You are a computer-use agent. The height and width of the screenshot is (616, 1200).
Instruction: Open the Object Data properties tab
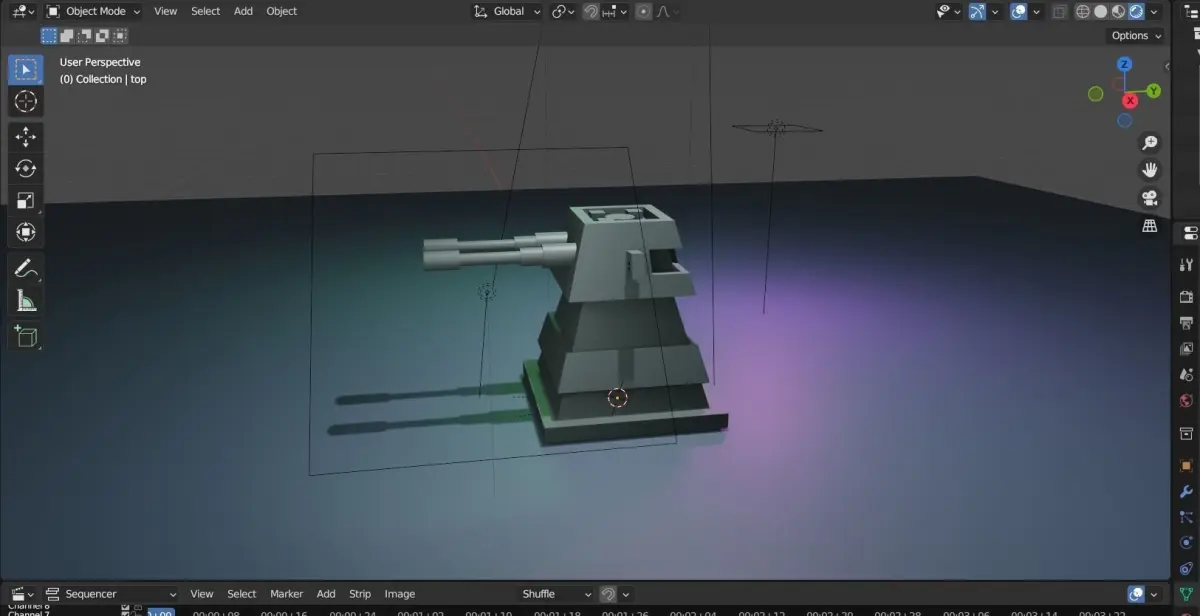coord(1186,594)
